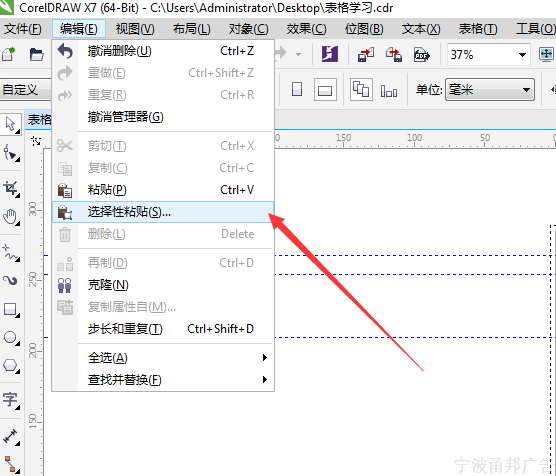556x476 pixels.
Task: Select the Crop tool
Action: pyautogui.click(x=11, y=189)
